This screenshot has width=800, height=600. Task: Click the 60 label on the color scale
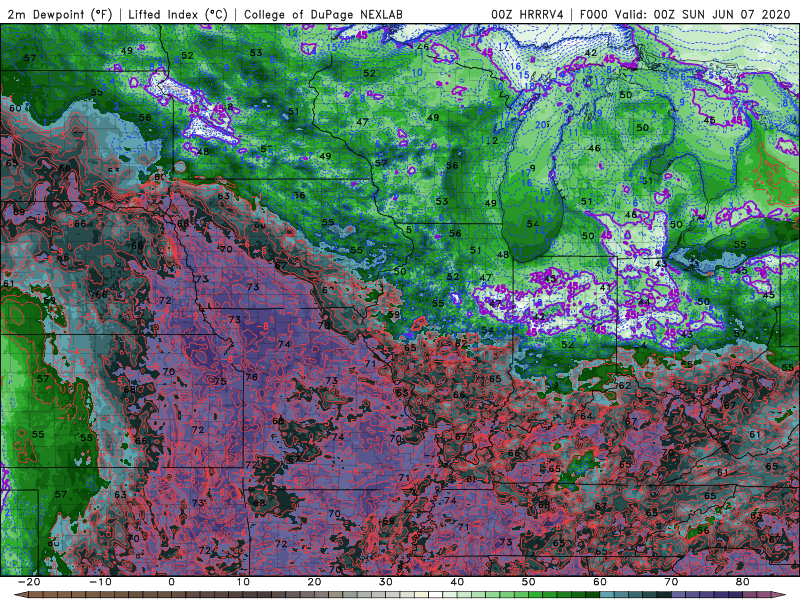point(600,582)
